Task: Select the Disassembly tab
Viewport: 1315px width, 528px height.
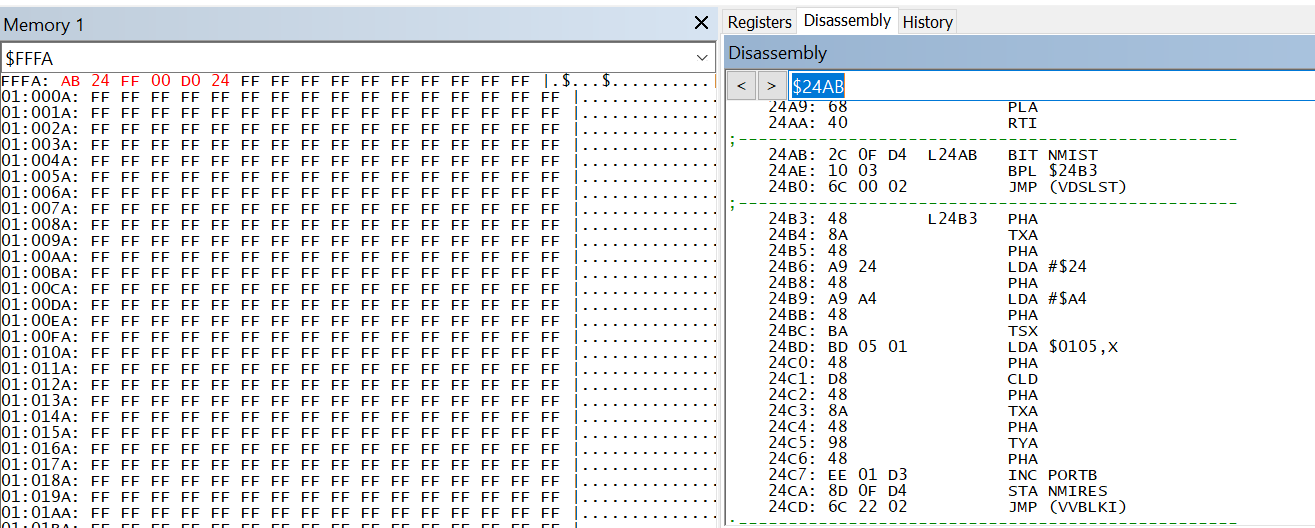Action: point(847,21)
